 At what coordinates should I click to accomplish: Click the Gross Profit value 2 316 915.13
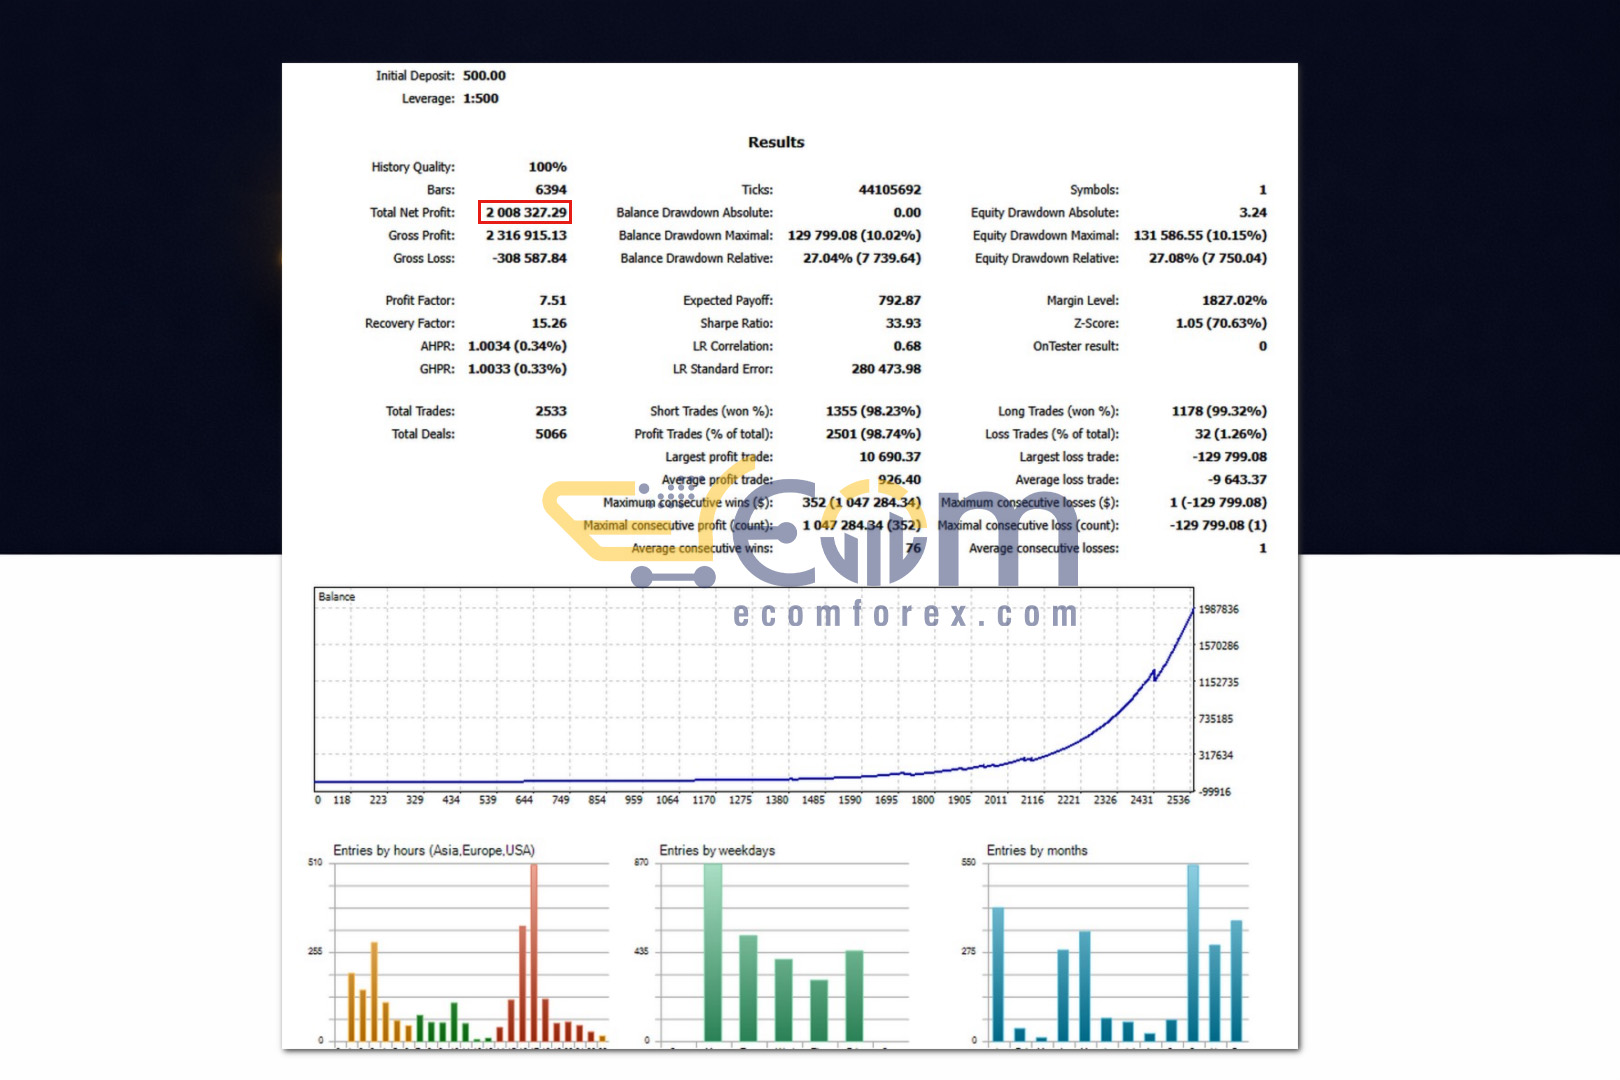click(526, 236)
